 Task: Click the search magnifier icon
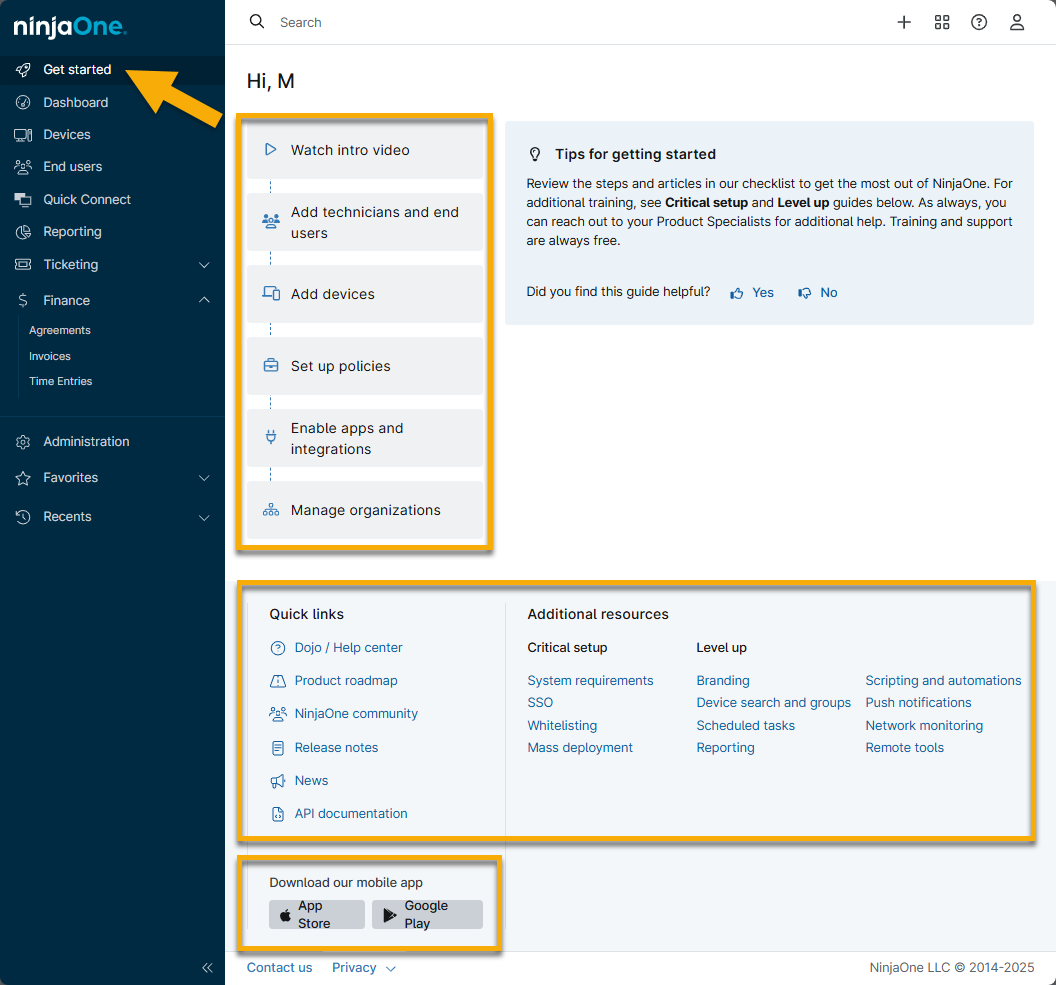[257, 22]
